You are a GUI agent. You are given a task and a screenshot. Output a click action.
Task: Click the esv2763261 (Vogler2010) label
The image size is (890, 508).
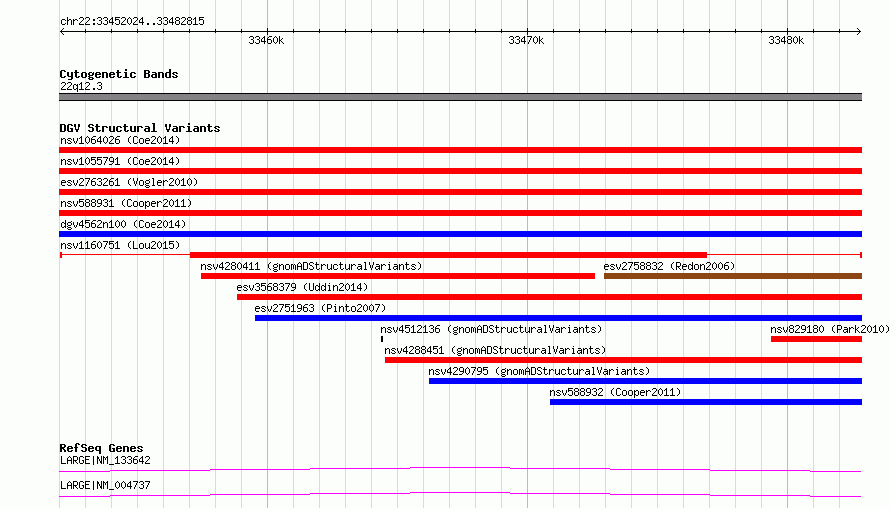pos(129,182)
